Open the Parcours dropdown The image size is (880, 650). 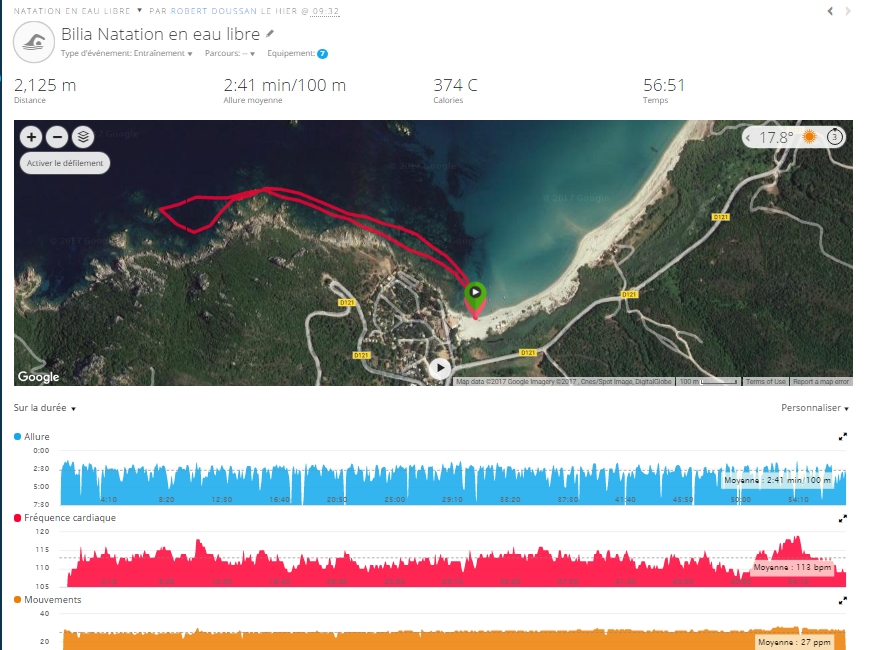230,53
